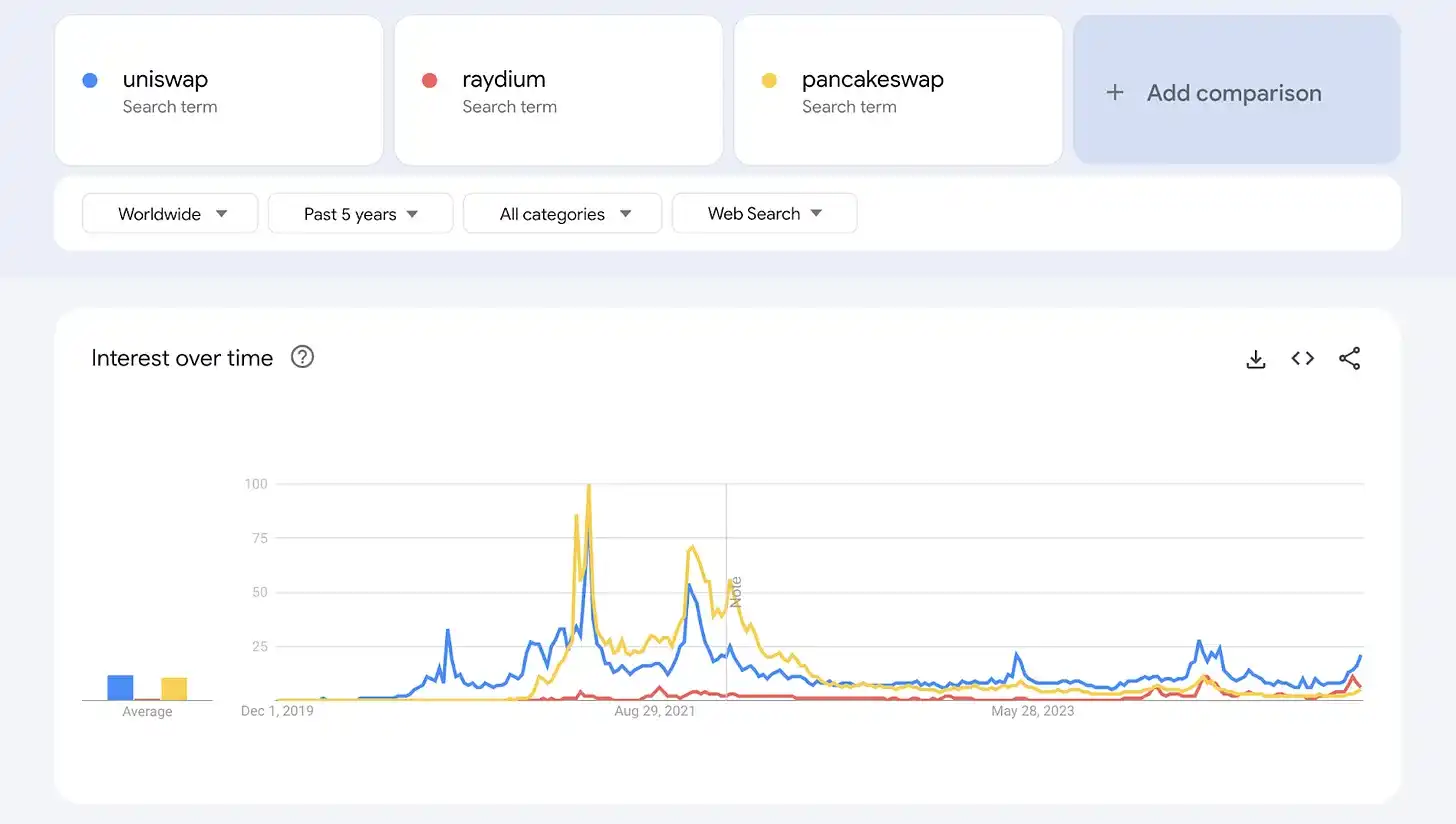
Task: Click the red dot beside raydium
Action: point(430,80)
